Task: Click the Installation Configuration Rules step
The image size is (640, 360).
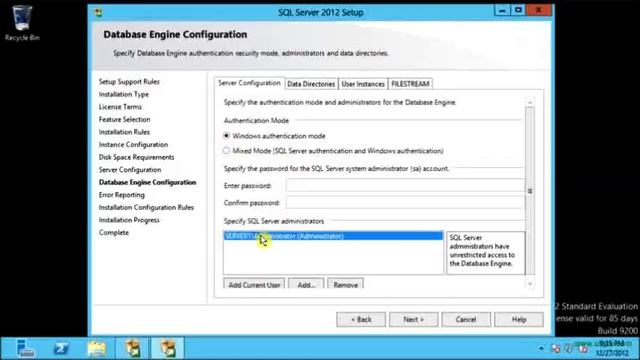Action: [x=146, y=207]
